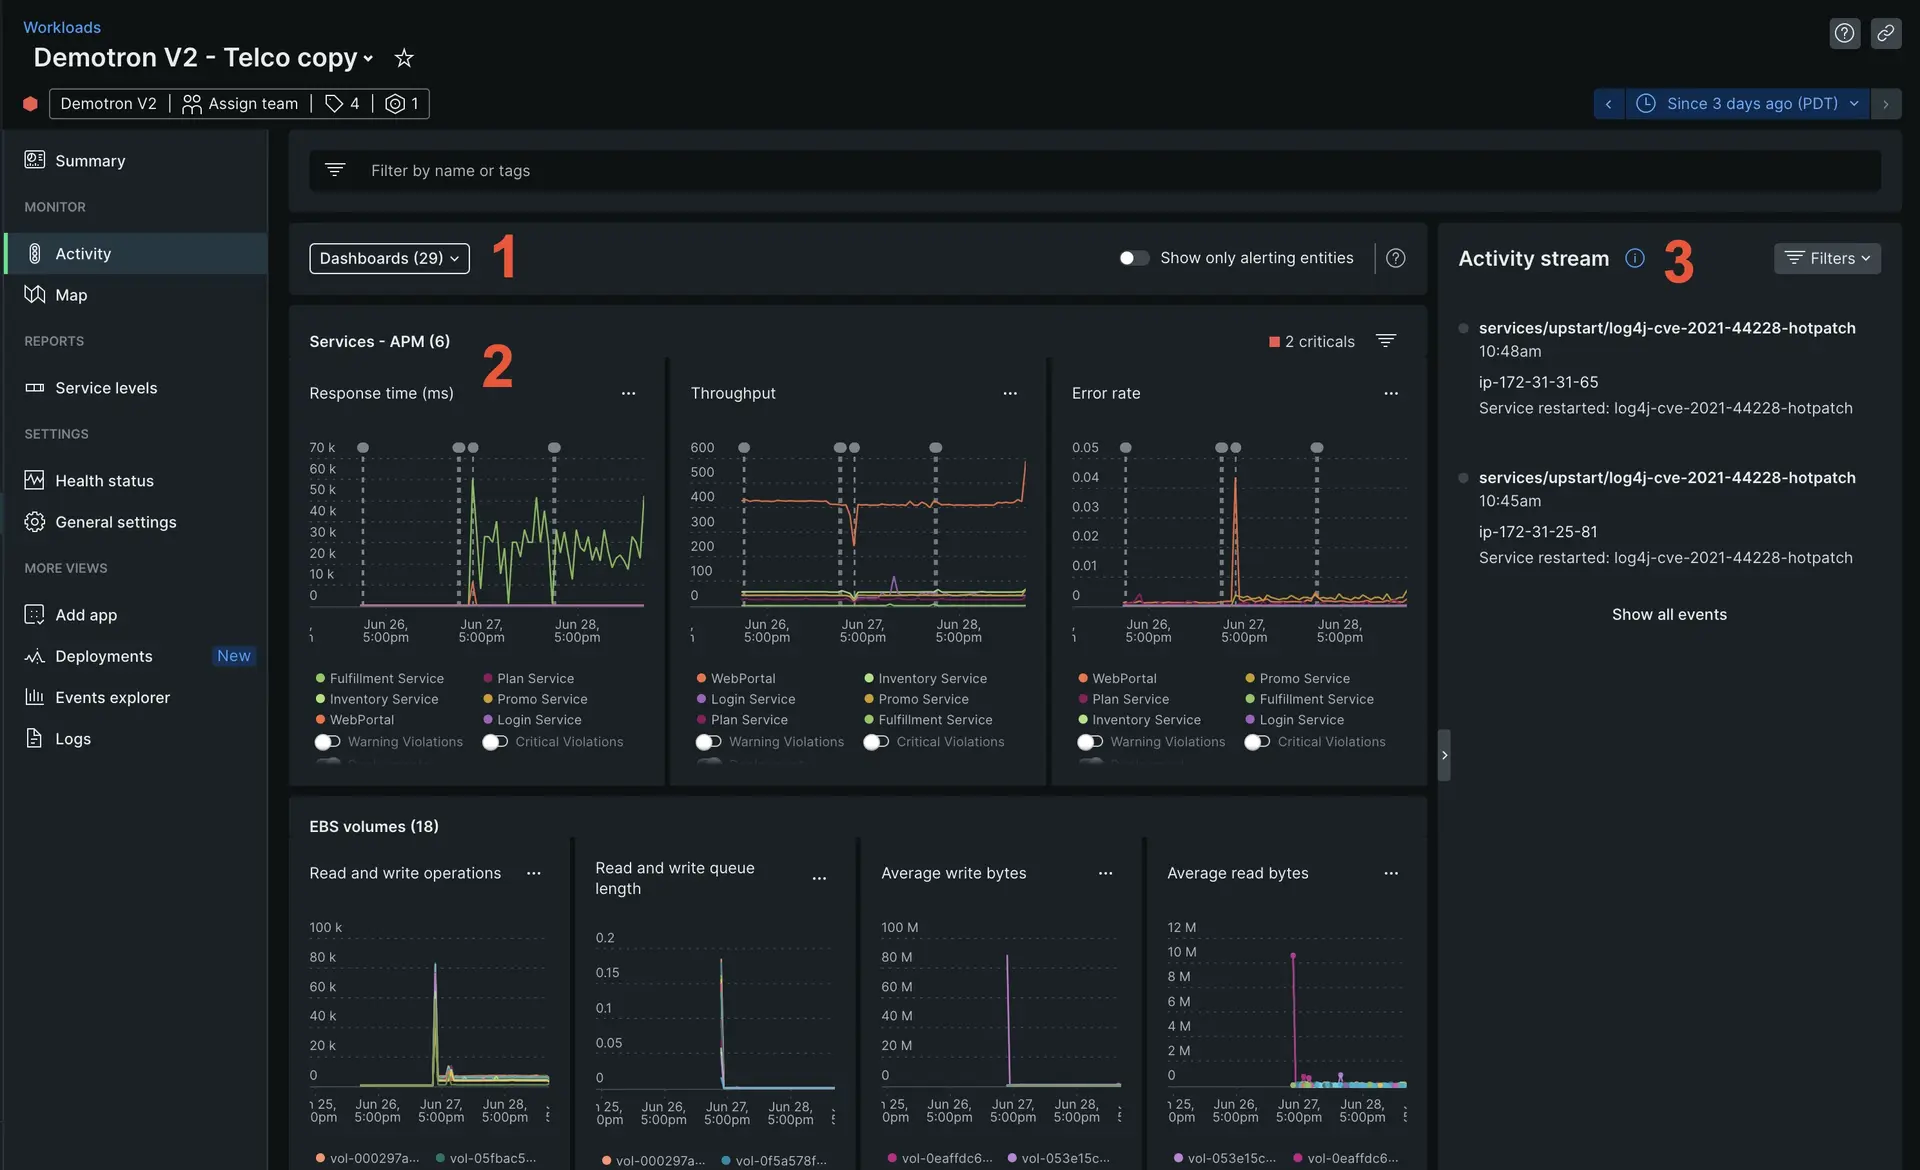Open Service levels in sidebar
The width and height of the screenshot is (1920, 1170).
106,388
